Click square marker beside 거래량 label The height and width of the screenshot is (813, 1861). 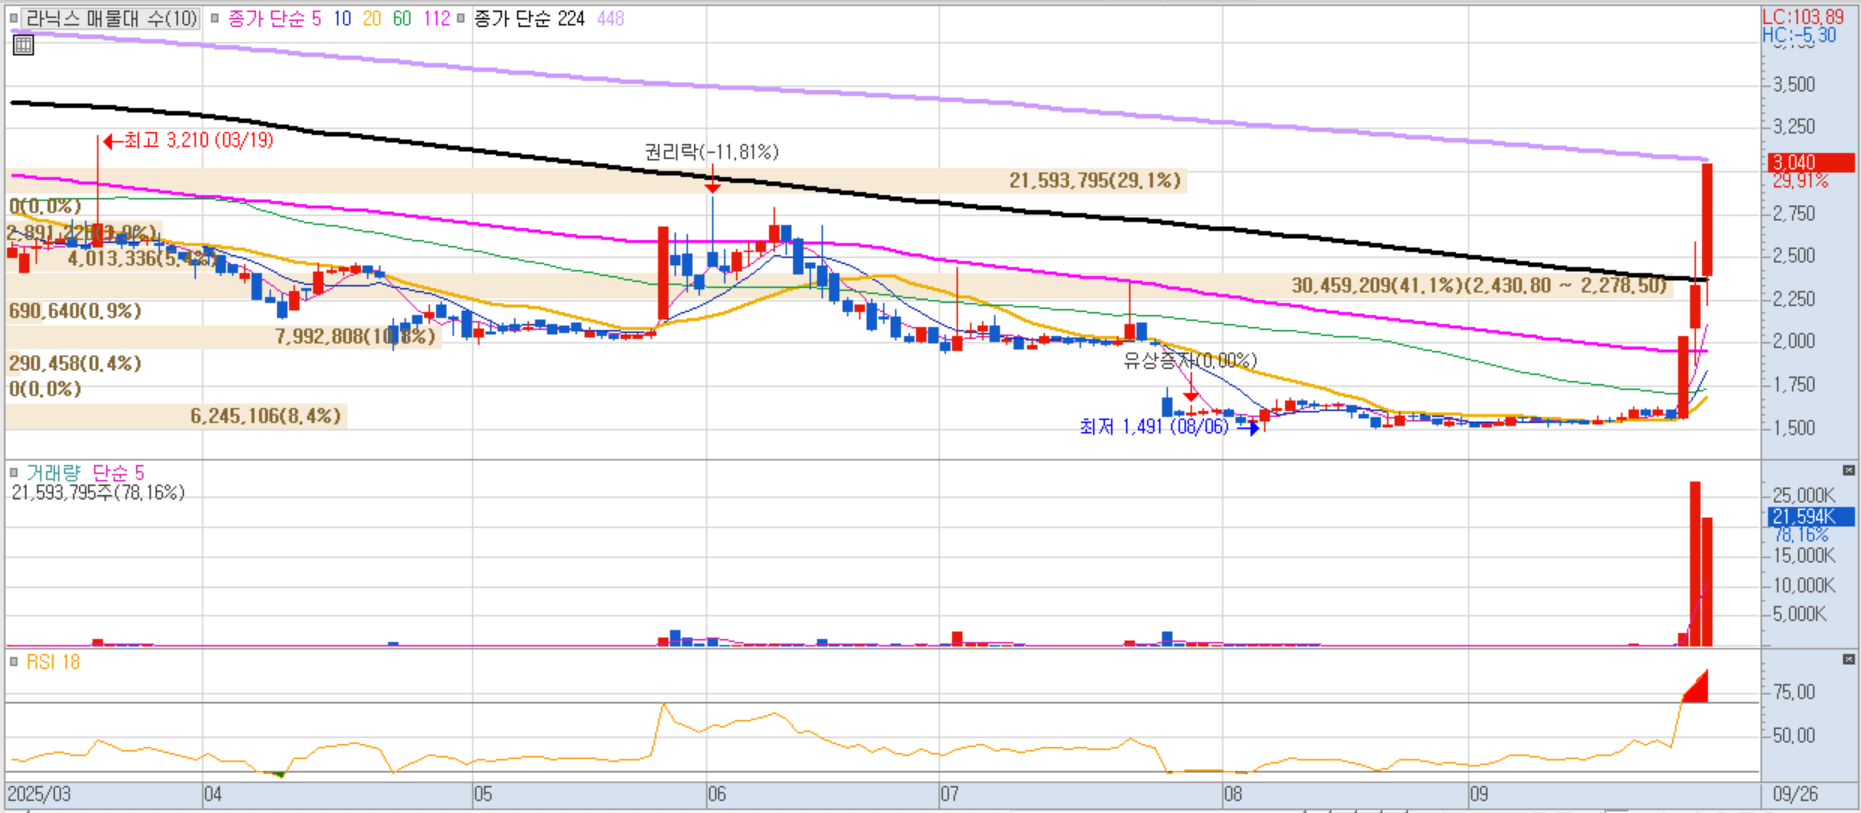pos(14,472)
